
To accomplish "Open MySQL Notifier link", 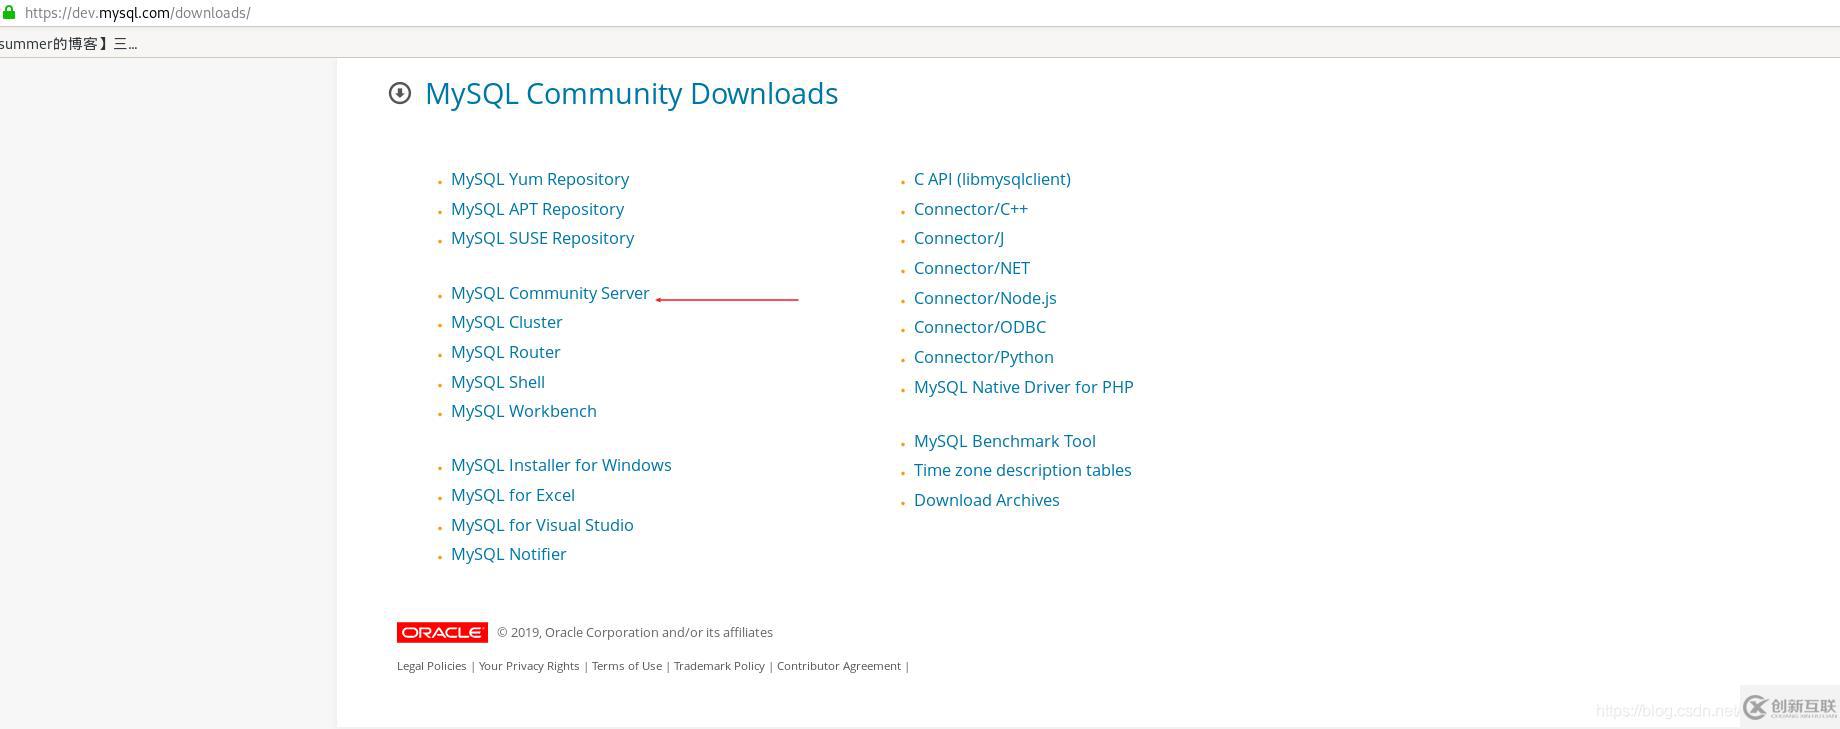I will (508, 554).
